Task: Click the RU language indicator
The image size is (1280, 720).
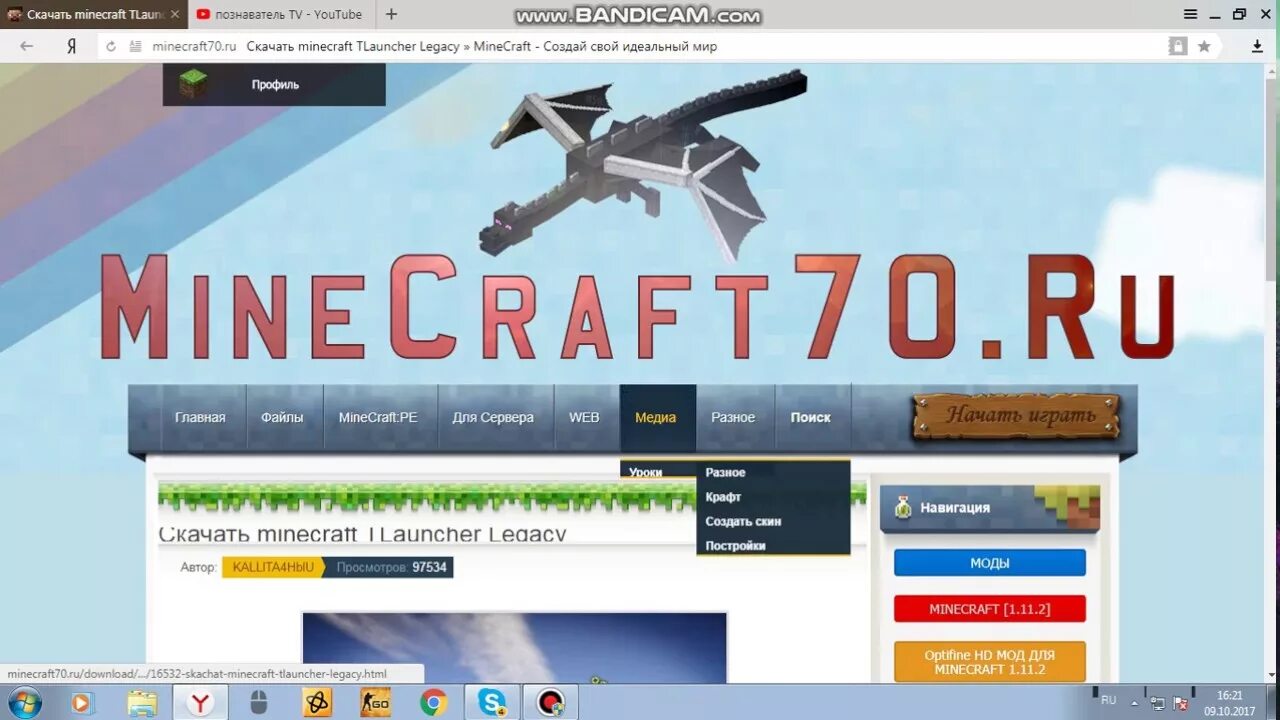Action: click(1108, 700)
